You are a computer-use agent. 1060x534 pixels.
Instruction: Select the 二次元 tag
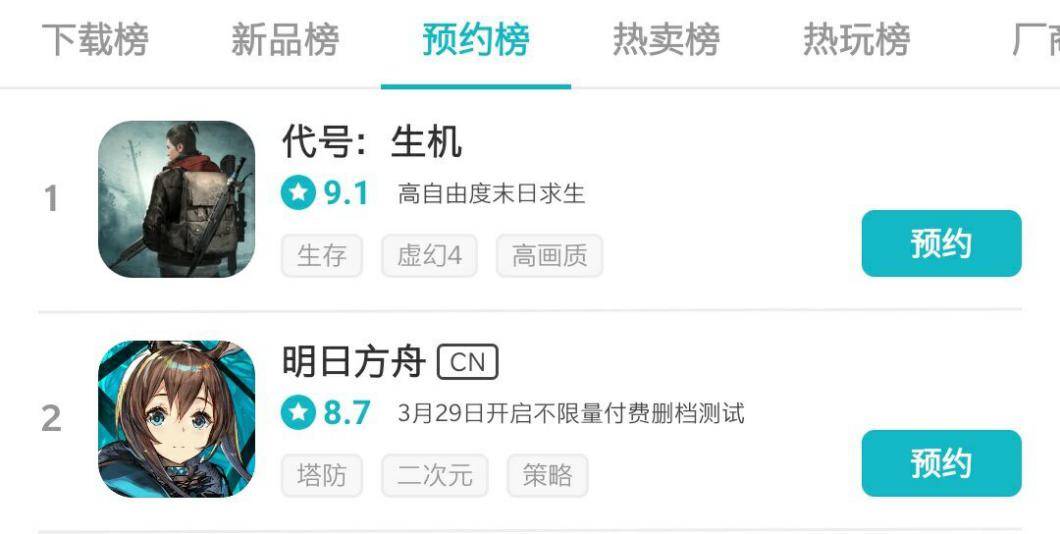[x=435, y=475]
